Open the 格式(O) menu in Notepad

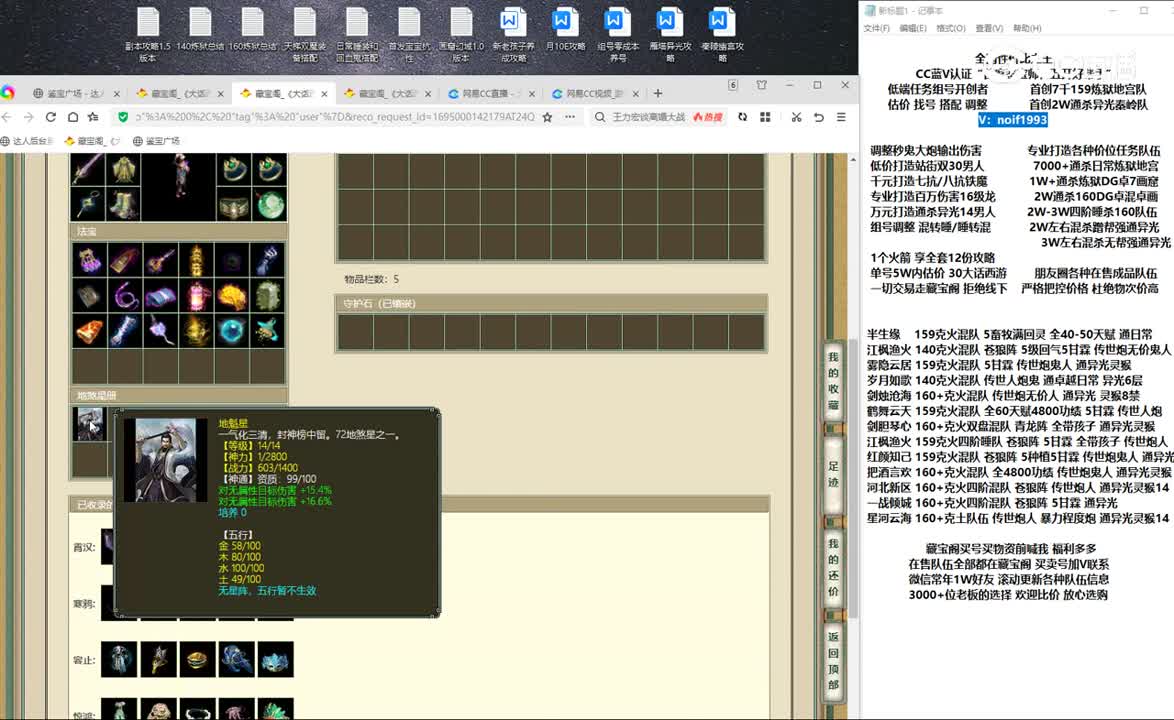click(950, 28)
